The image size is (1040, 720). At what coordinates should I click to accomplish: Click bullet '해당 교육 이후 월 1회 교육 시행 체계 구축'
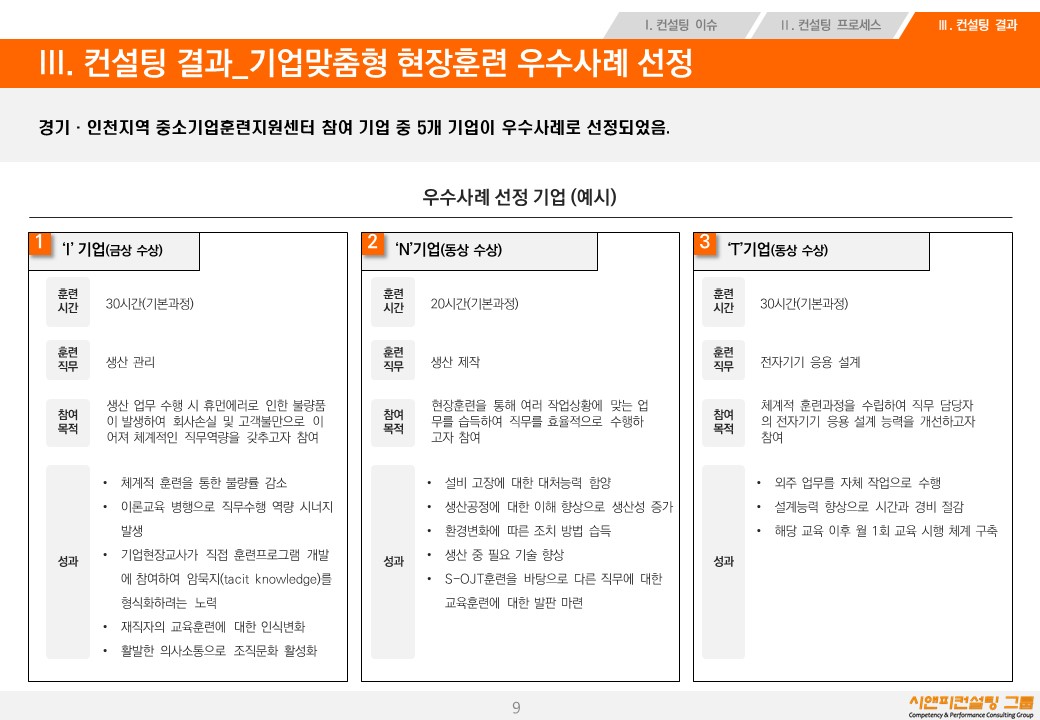pyautogui.click(x=886, y=531)
